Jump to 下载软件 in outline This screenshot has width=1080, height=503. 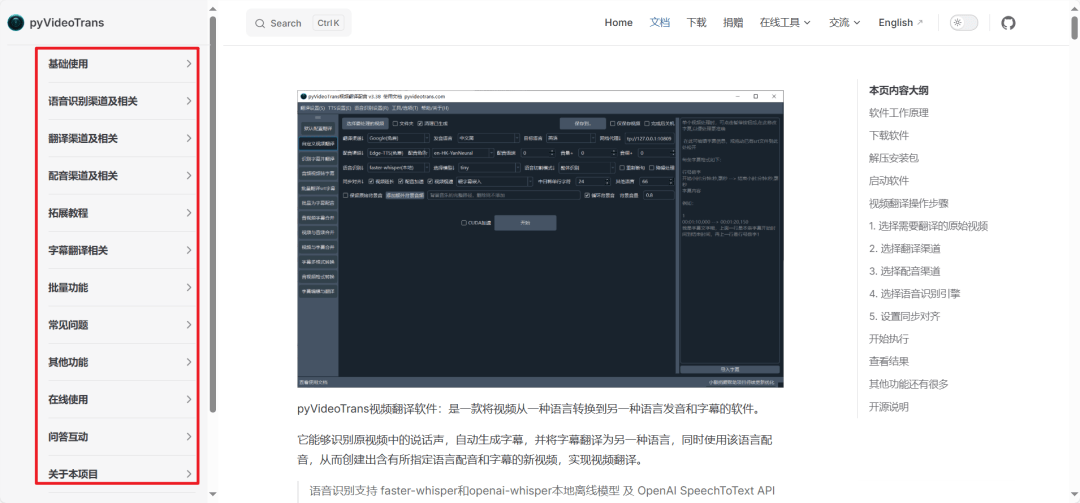[x=889, y=136]
